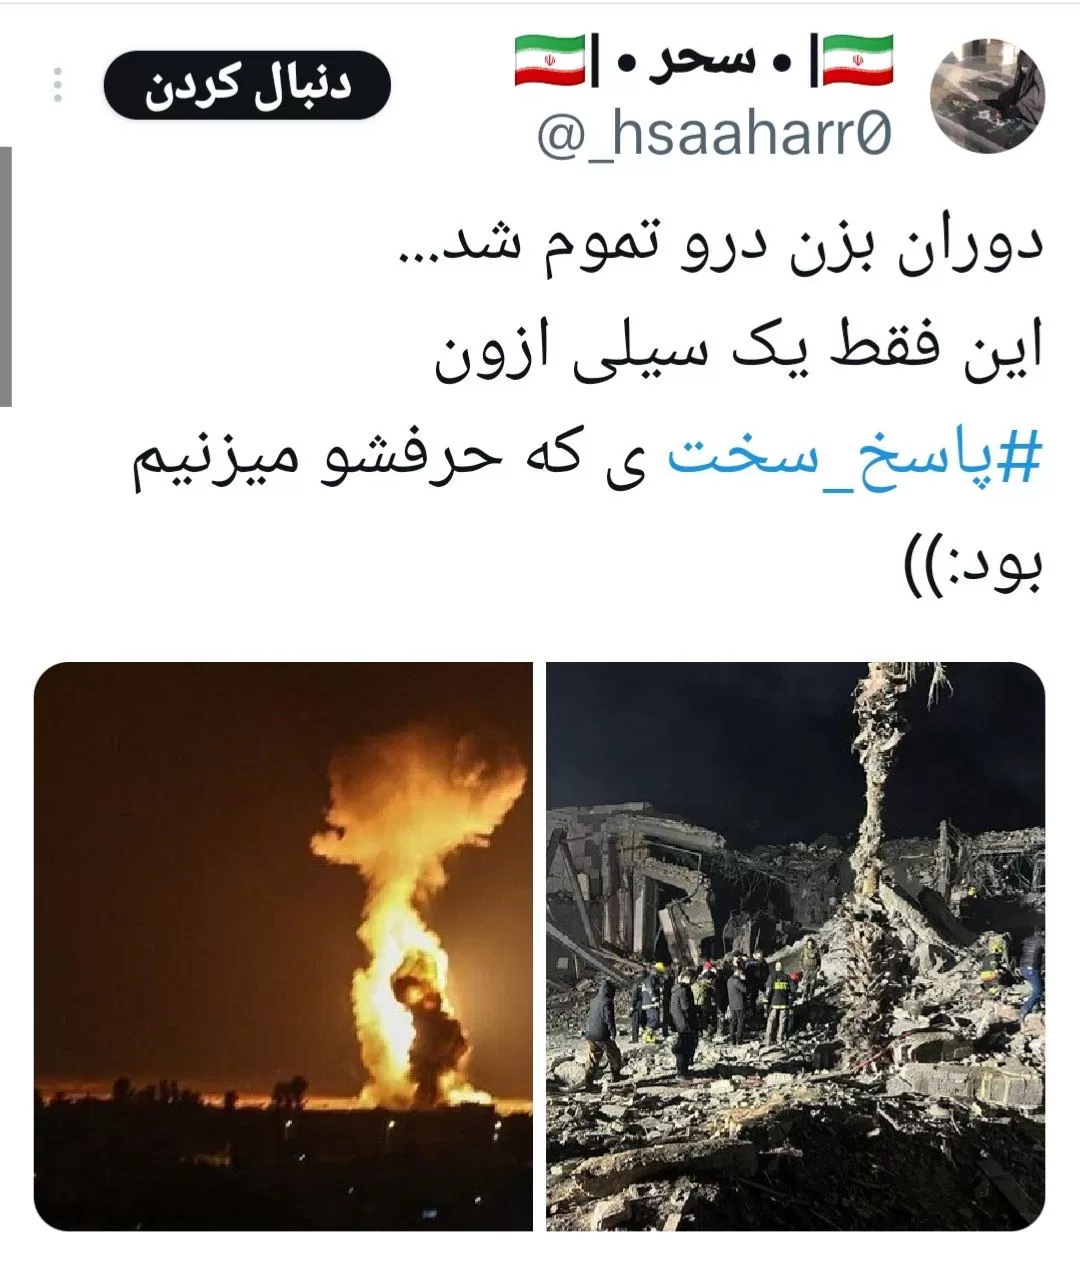Viewport: 1080px width, 1267px height.
Task: Click the tweet line این فقط یک سیلی
Action: (x=740, y=352)
